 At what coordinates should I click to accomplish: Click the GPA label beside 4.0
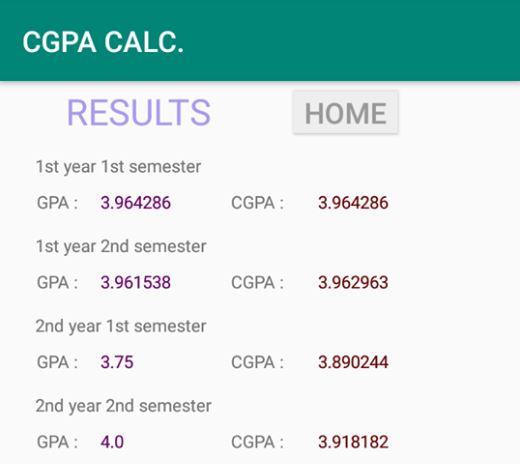(x=57, y=442)
